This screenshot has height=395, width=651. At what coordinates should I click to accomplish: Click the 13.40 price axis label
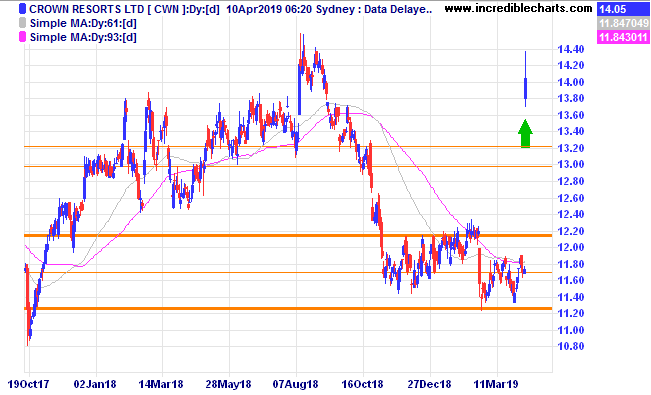click(570, 131)
